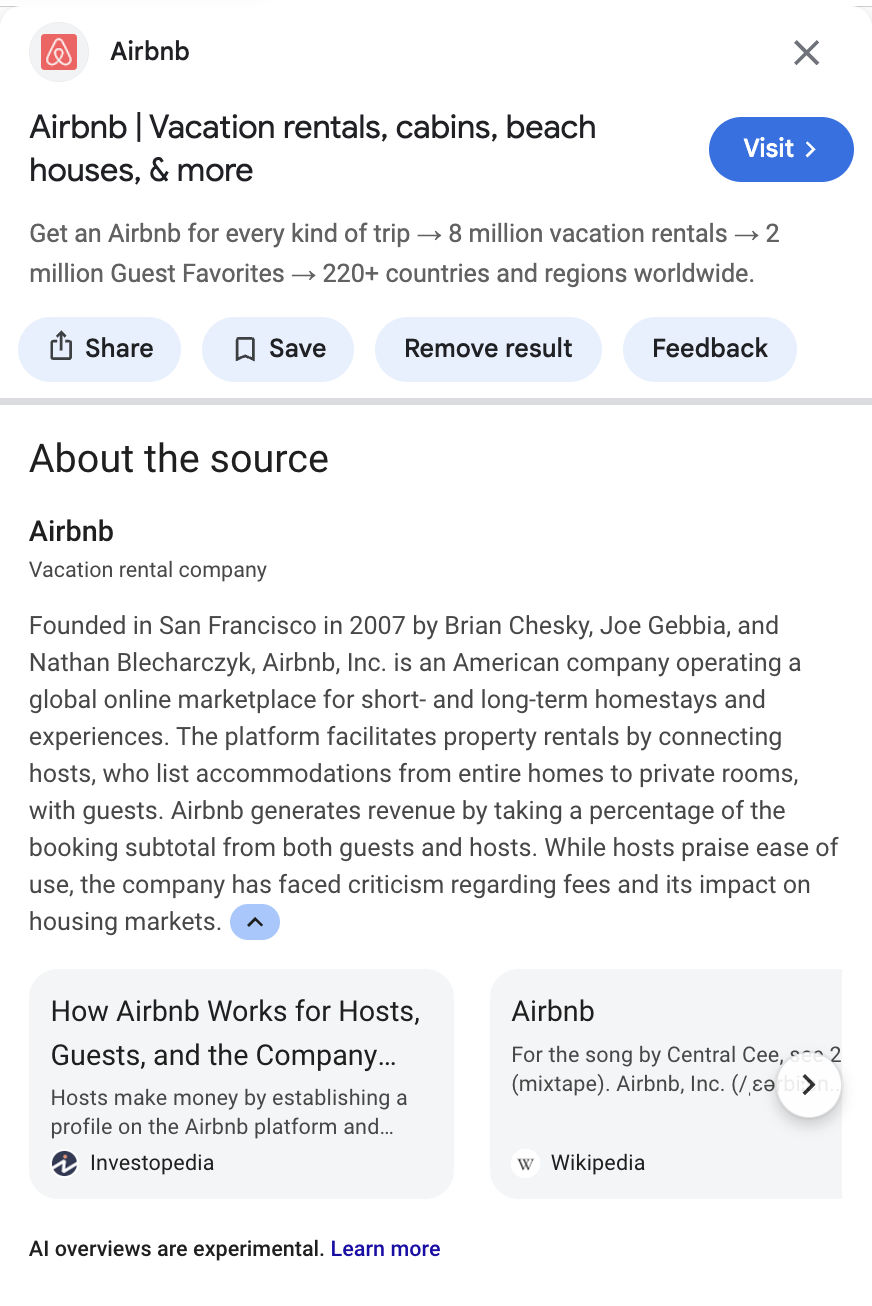Screen dimensions: 872x1306
Task: Click the Wikipedia W icon
Action: [526, 1163]
